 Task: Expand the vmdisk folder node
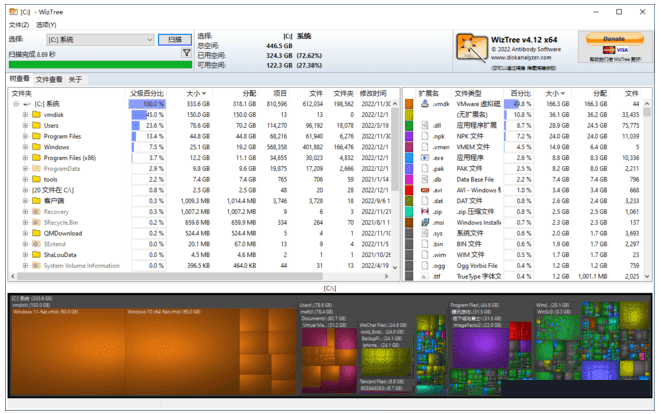(x=25, y=114)
